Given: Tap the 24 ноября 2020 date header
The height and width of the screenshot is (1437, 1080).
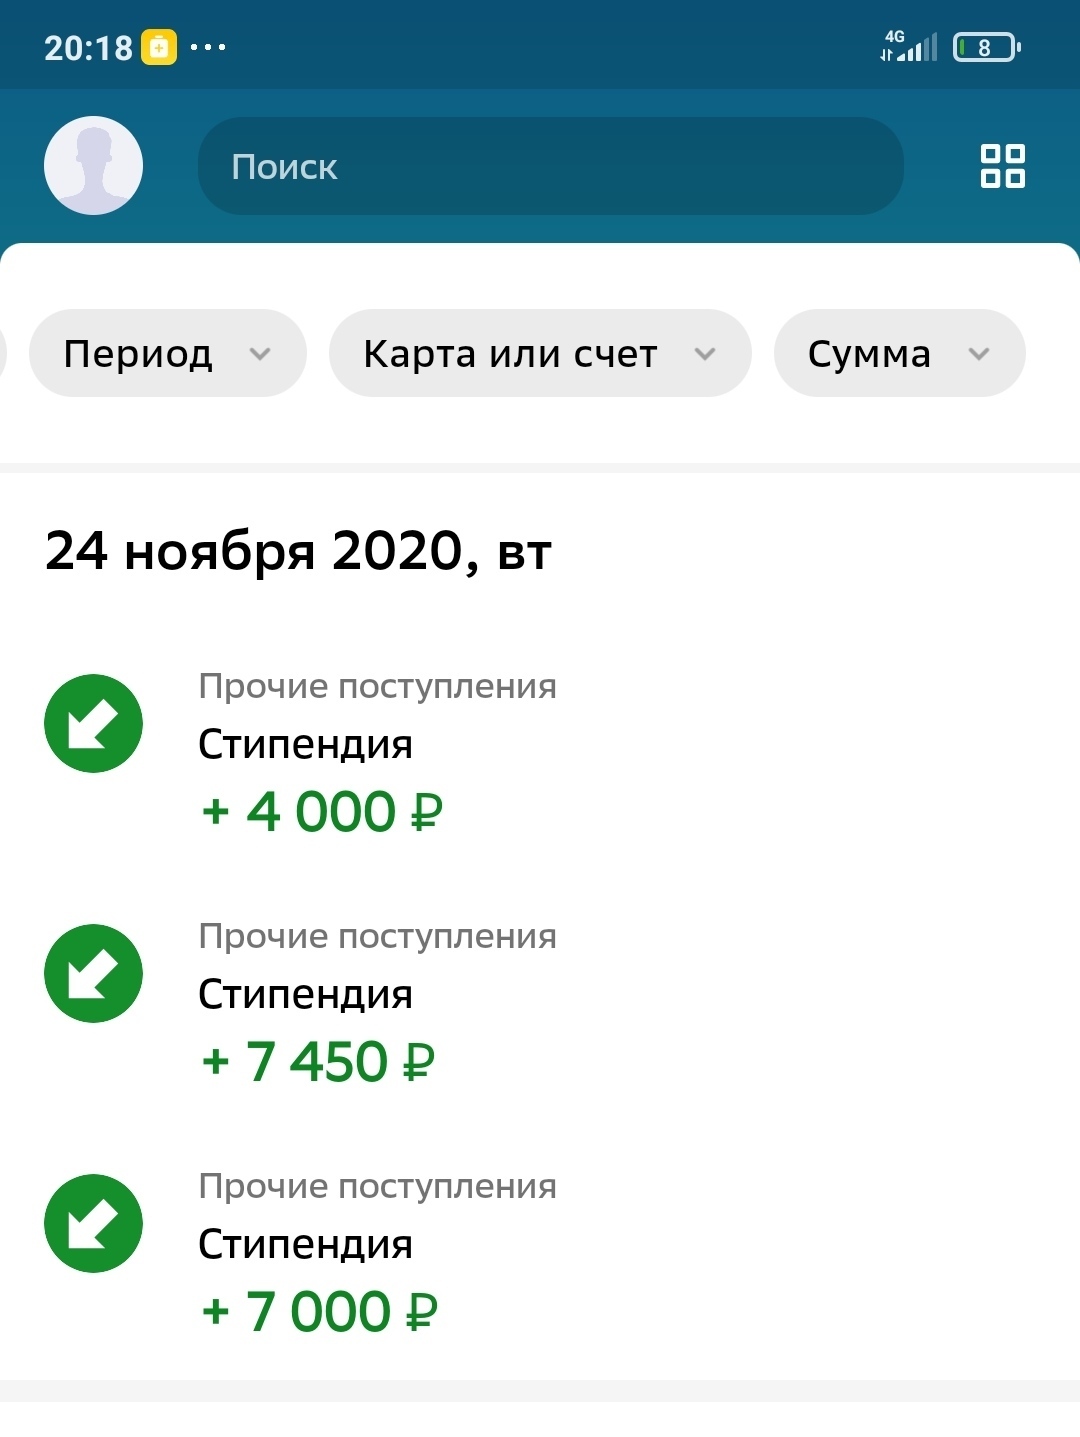Looking at the screenshot, I should tap(298, 551).
